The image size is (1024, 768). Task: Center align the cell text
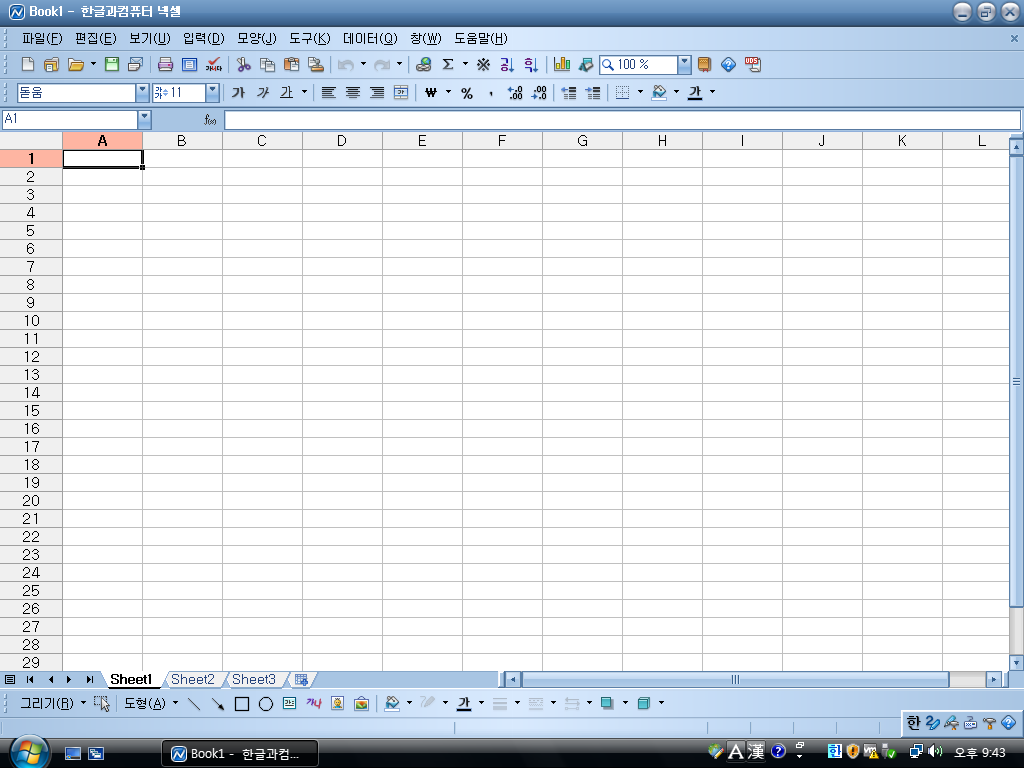353,93
